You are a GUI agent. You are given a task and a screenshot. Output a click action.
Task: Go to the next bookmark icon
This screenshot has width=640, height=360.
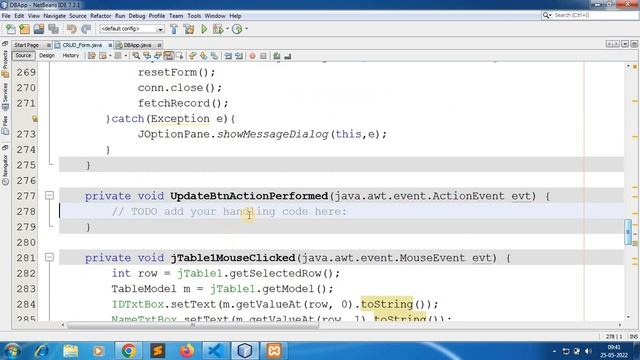[x=203, y=56]
